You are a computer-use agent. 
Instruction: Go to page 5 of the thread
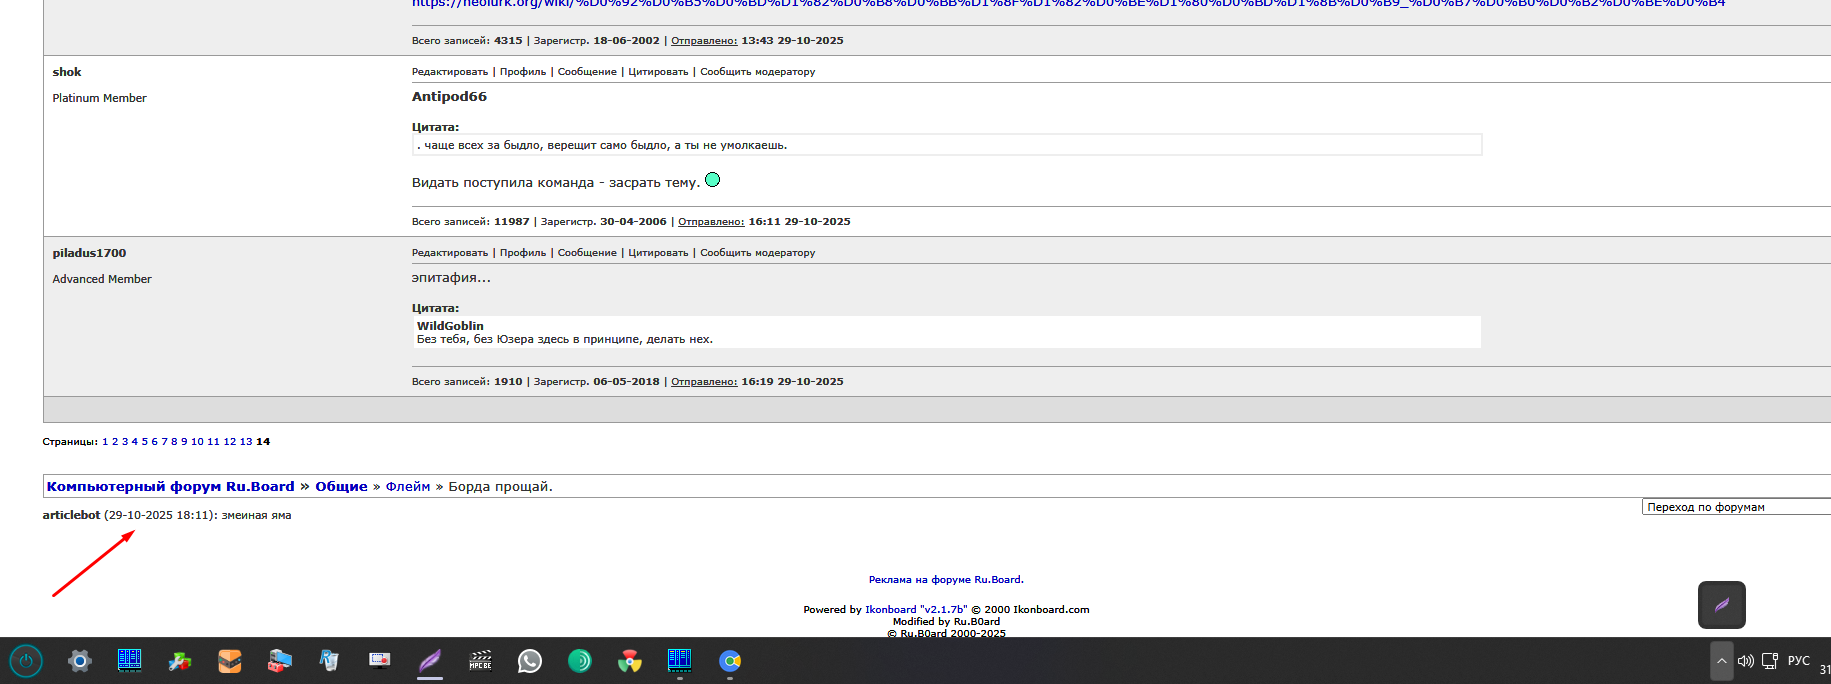tap(144, 442)
